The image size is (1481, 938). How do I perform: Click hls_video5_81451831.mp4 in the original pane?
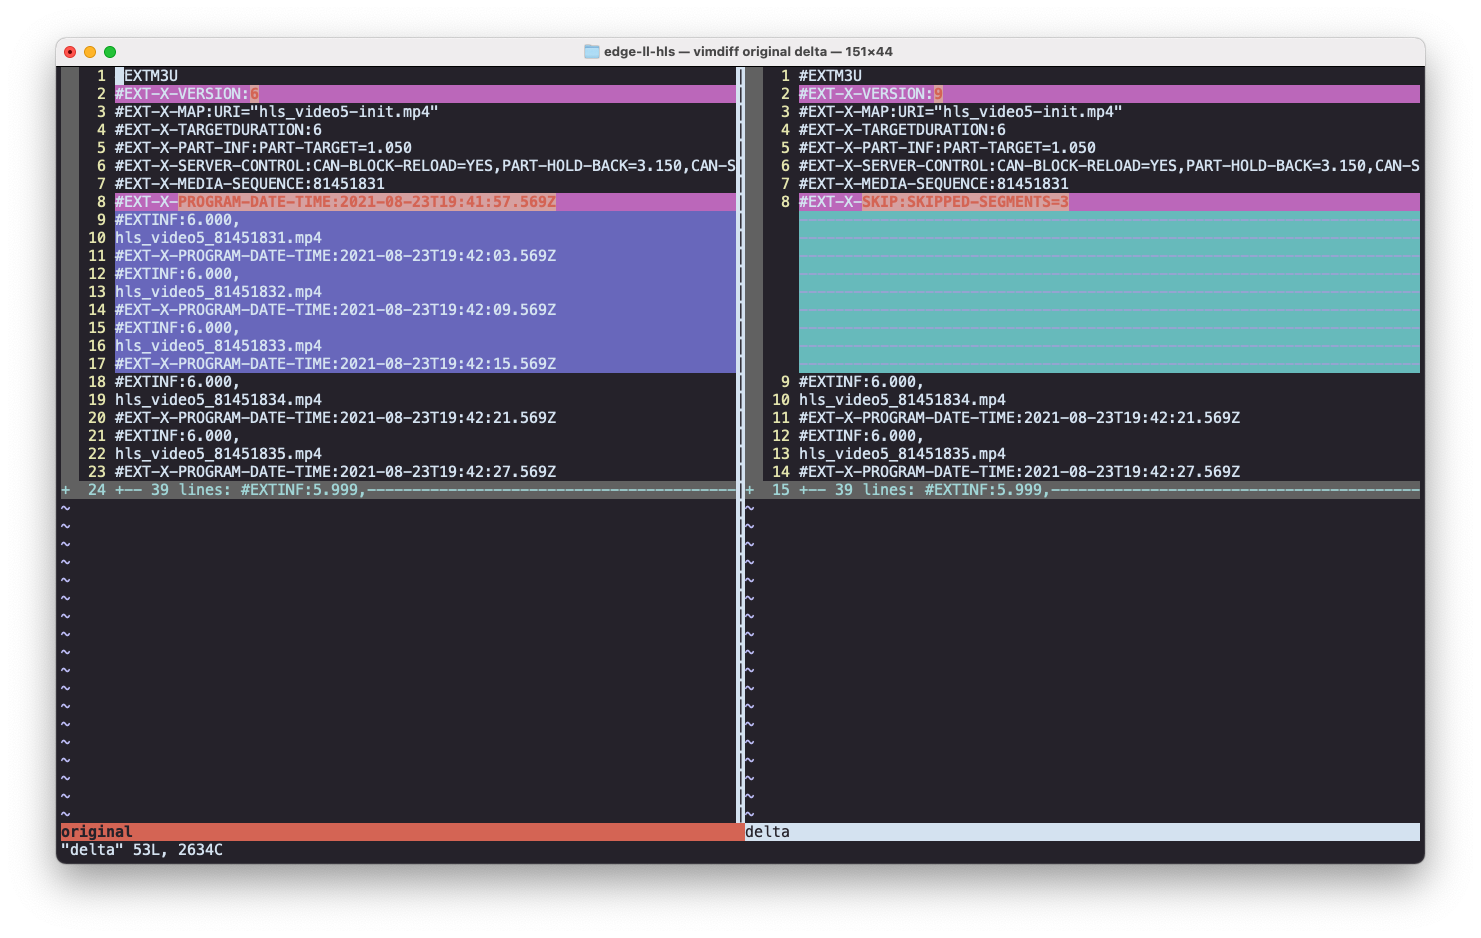point(218,238)
